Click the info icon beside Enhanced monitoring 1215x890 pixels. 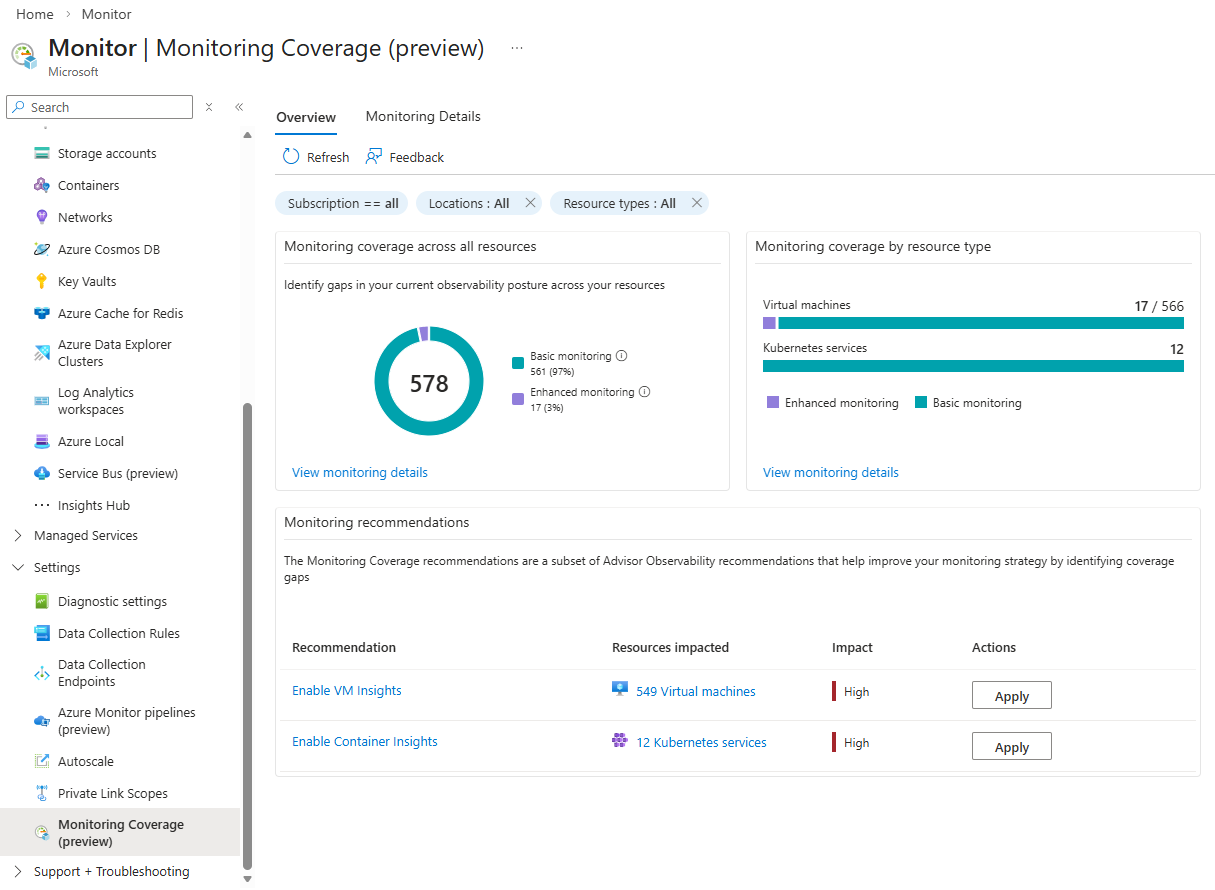pos(643,391)
